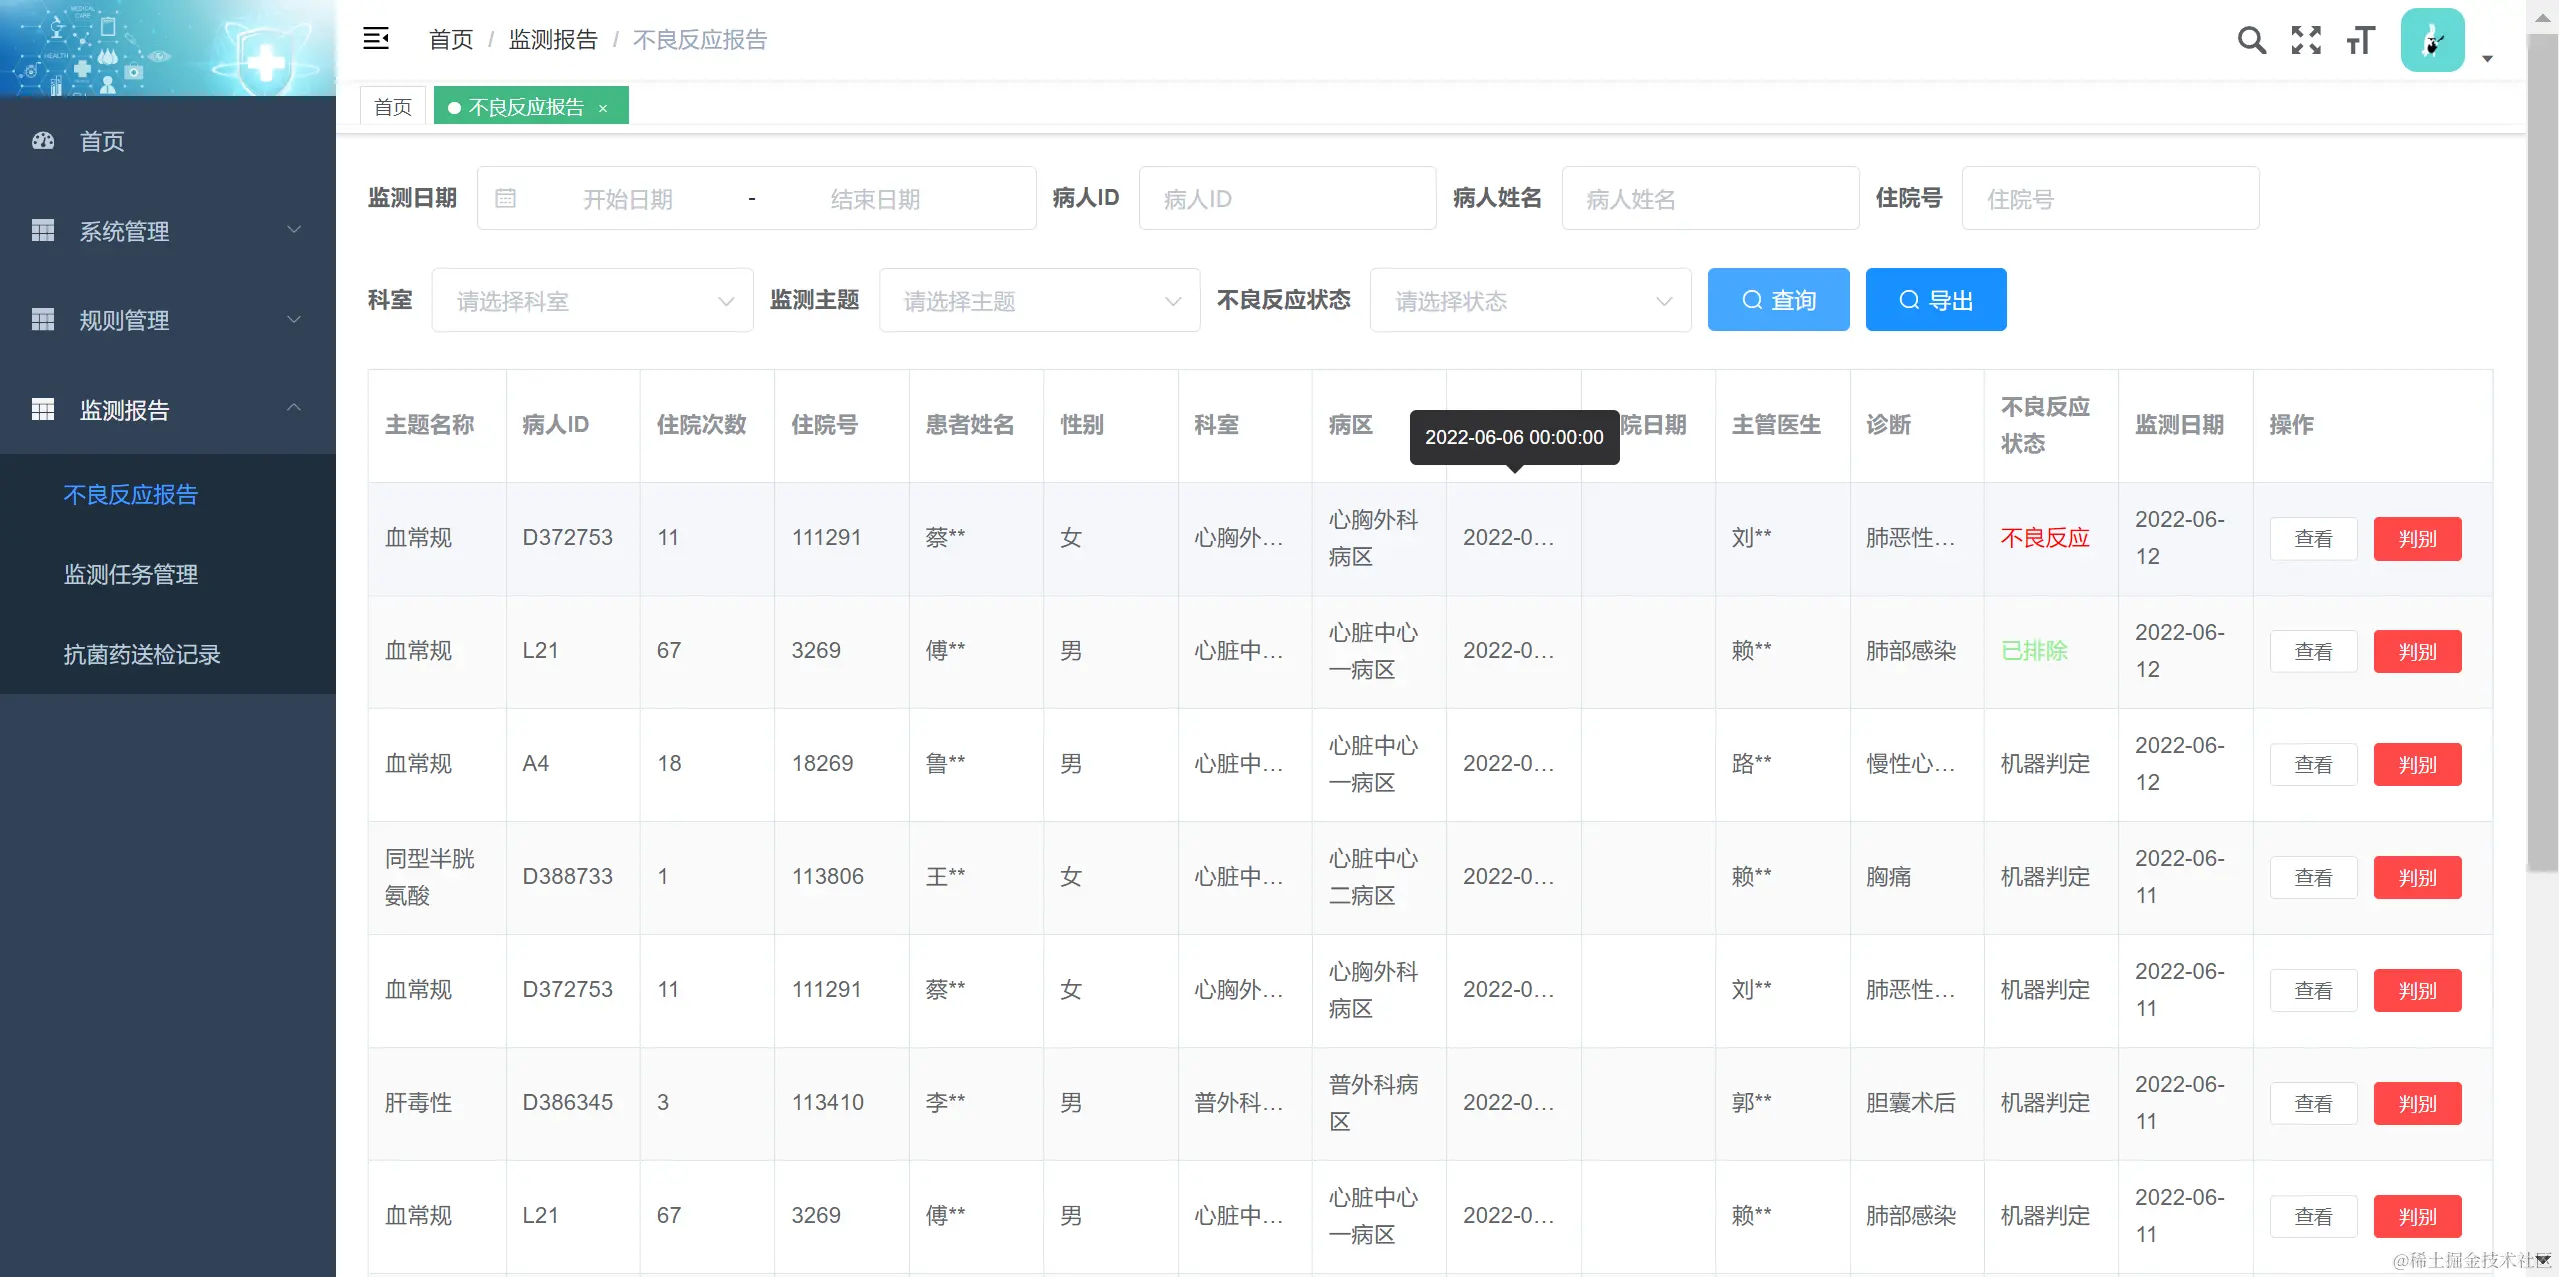Switch to the 首页 tab
The width and height of the screenshot is (2559, 1277).
coord(391,105)
